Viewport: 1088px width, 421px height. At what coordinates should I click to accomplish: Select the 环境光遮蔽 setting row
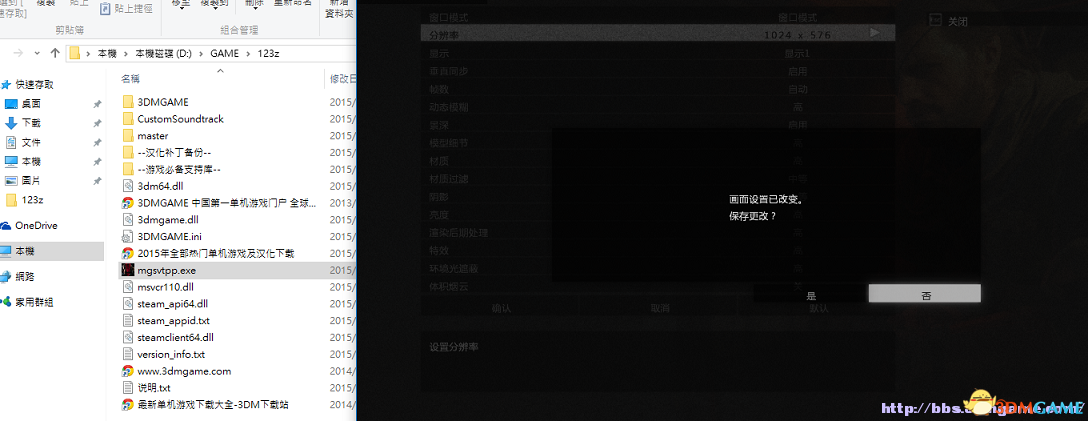coord(658,268)
